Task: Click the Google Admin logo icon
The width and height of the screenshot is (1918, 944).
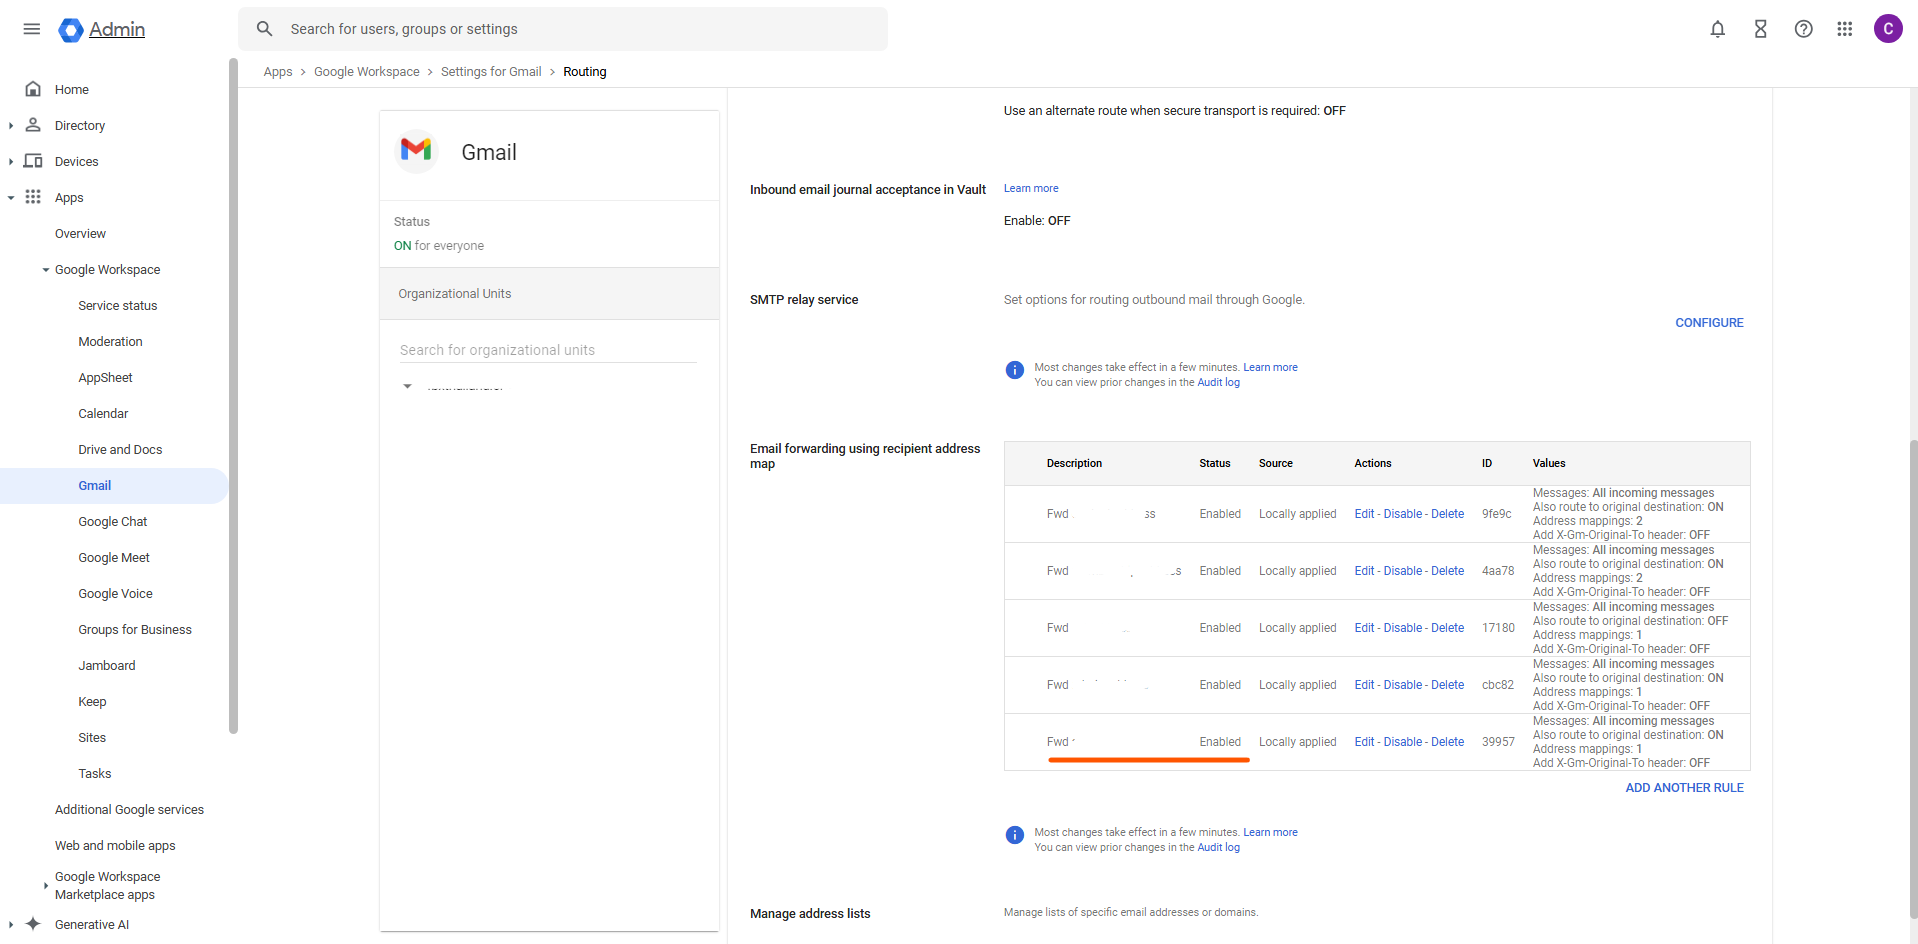Action: [70, 30]
